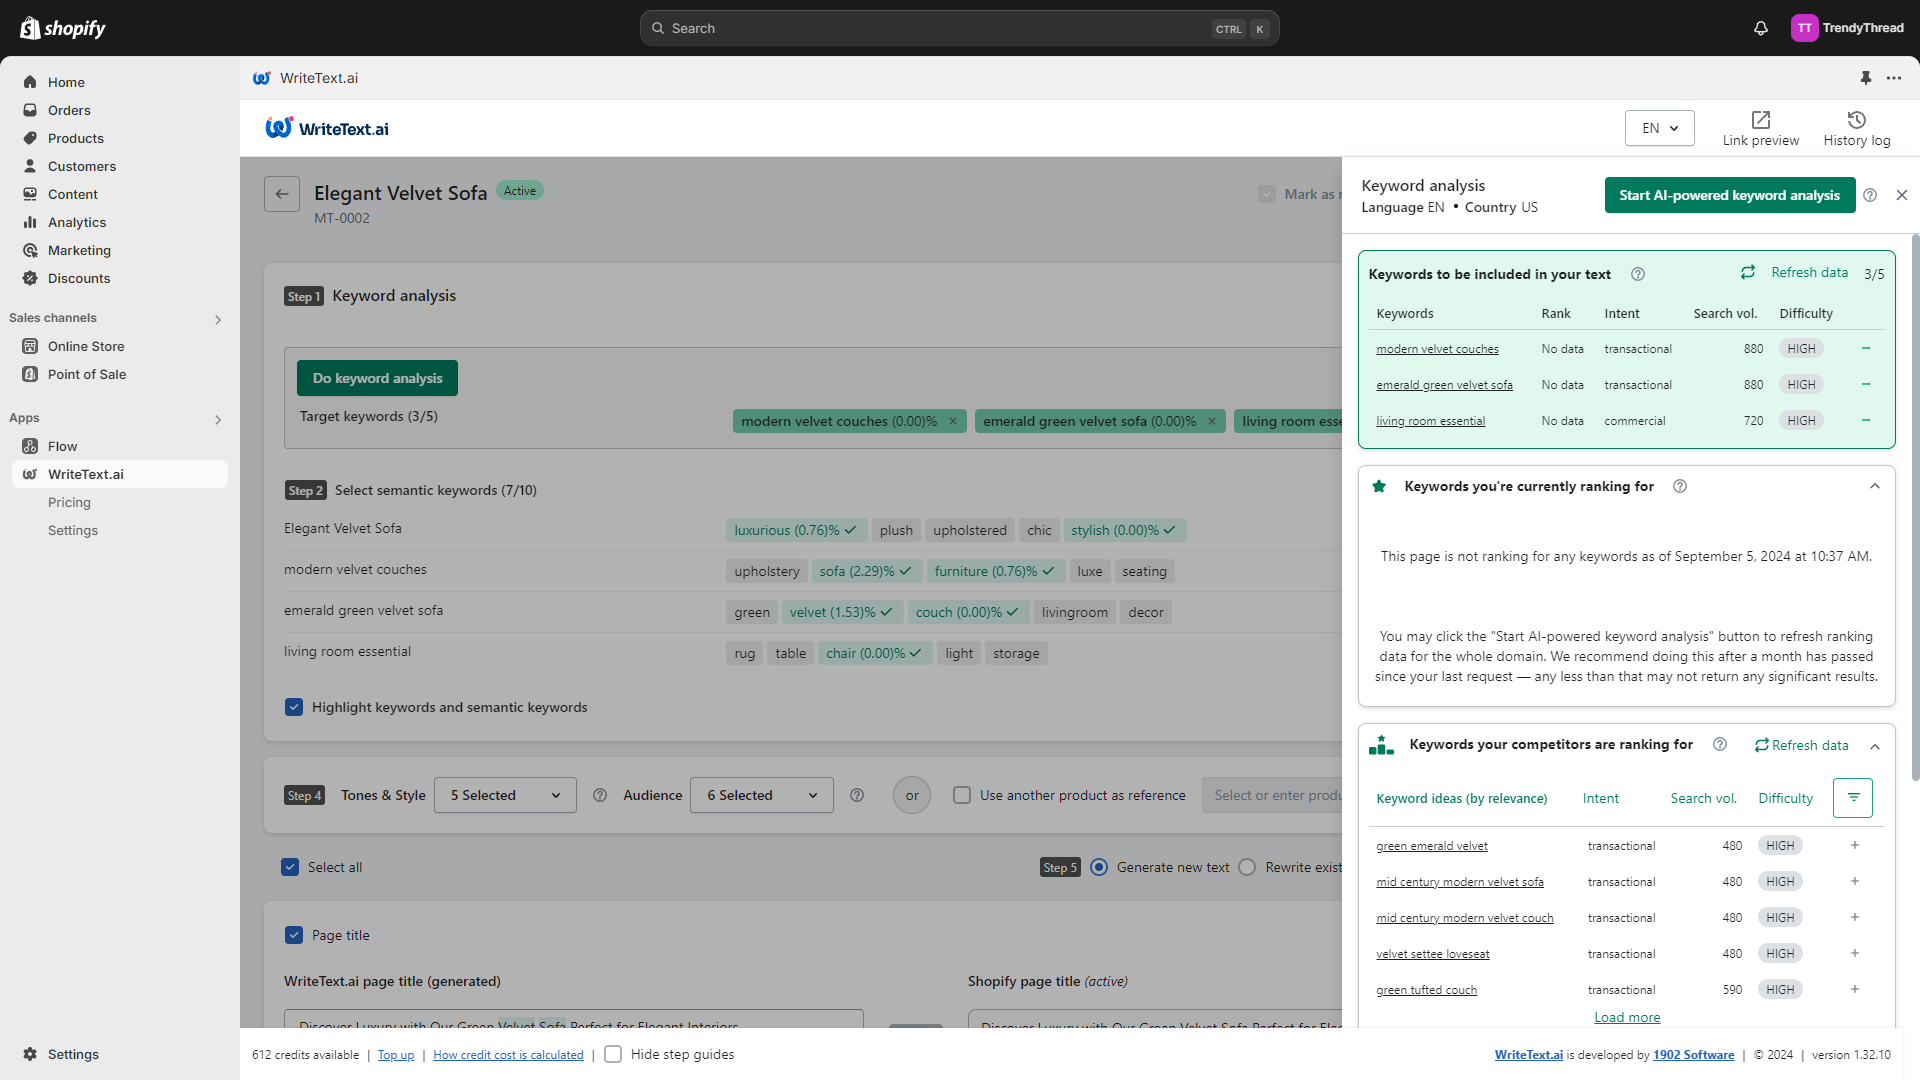The image size is (1920, 1080).
Task: Toggle luxurious semantic keyword chip
Action: [x=795, y=530]
